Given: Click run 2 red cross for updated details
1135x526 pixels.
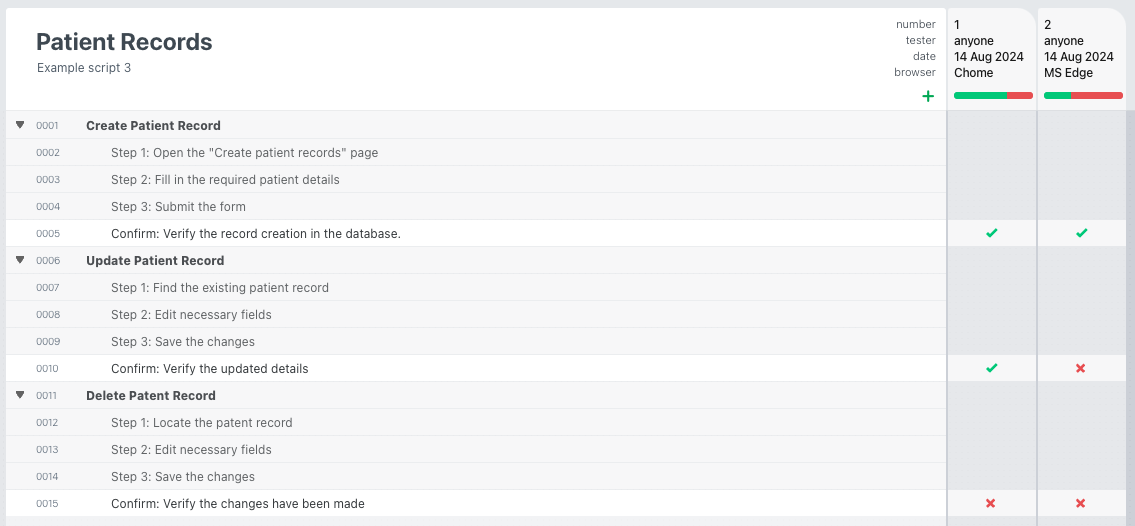Looking at the screenshot, I should (1081, 368).
